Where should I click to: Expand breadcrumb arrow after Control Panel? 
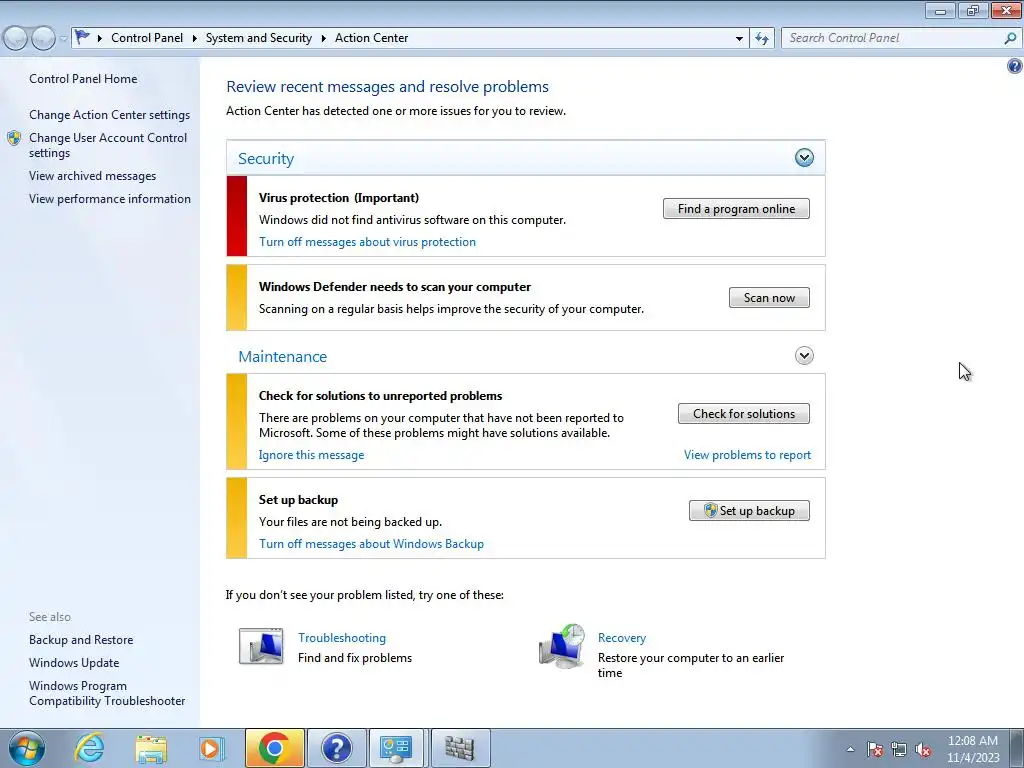[195, 38]
